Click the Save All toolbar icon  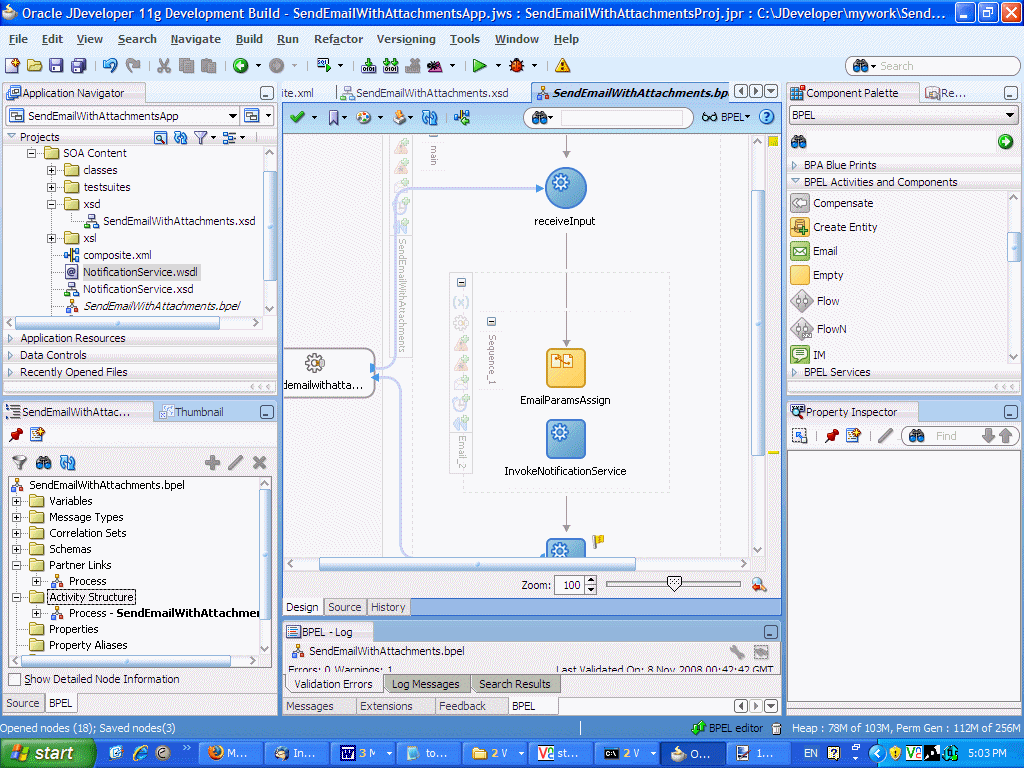click(x=78, y=66)
